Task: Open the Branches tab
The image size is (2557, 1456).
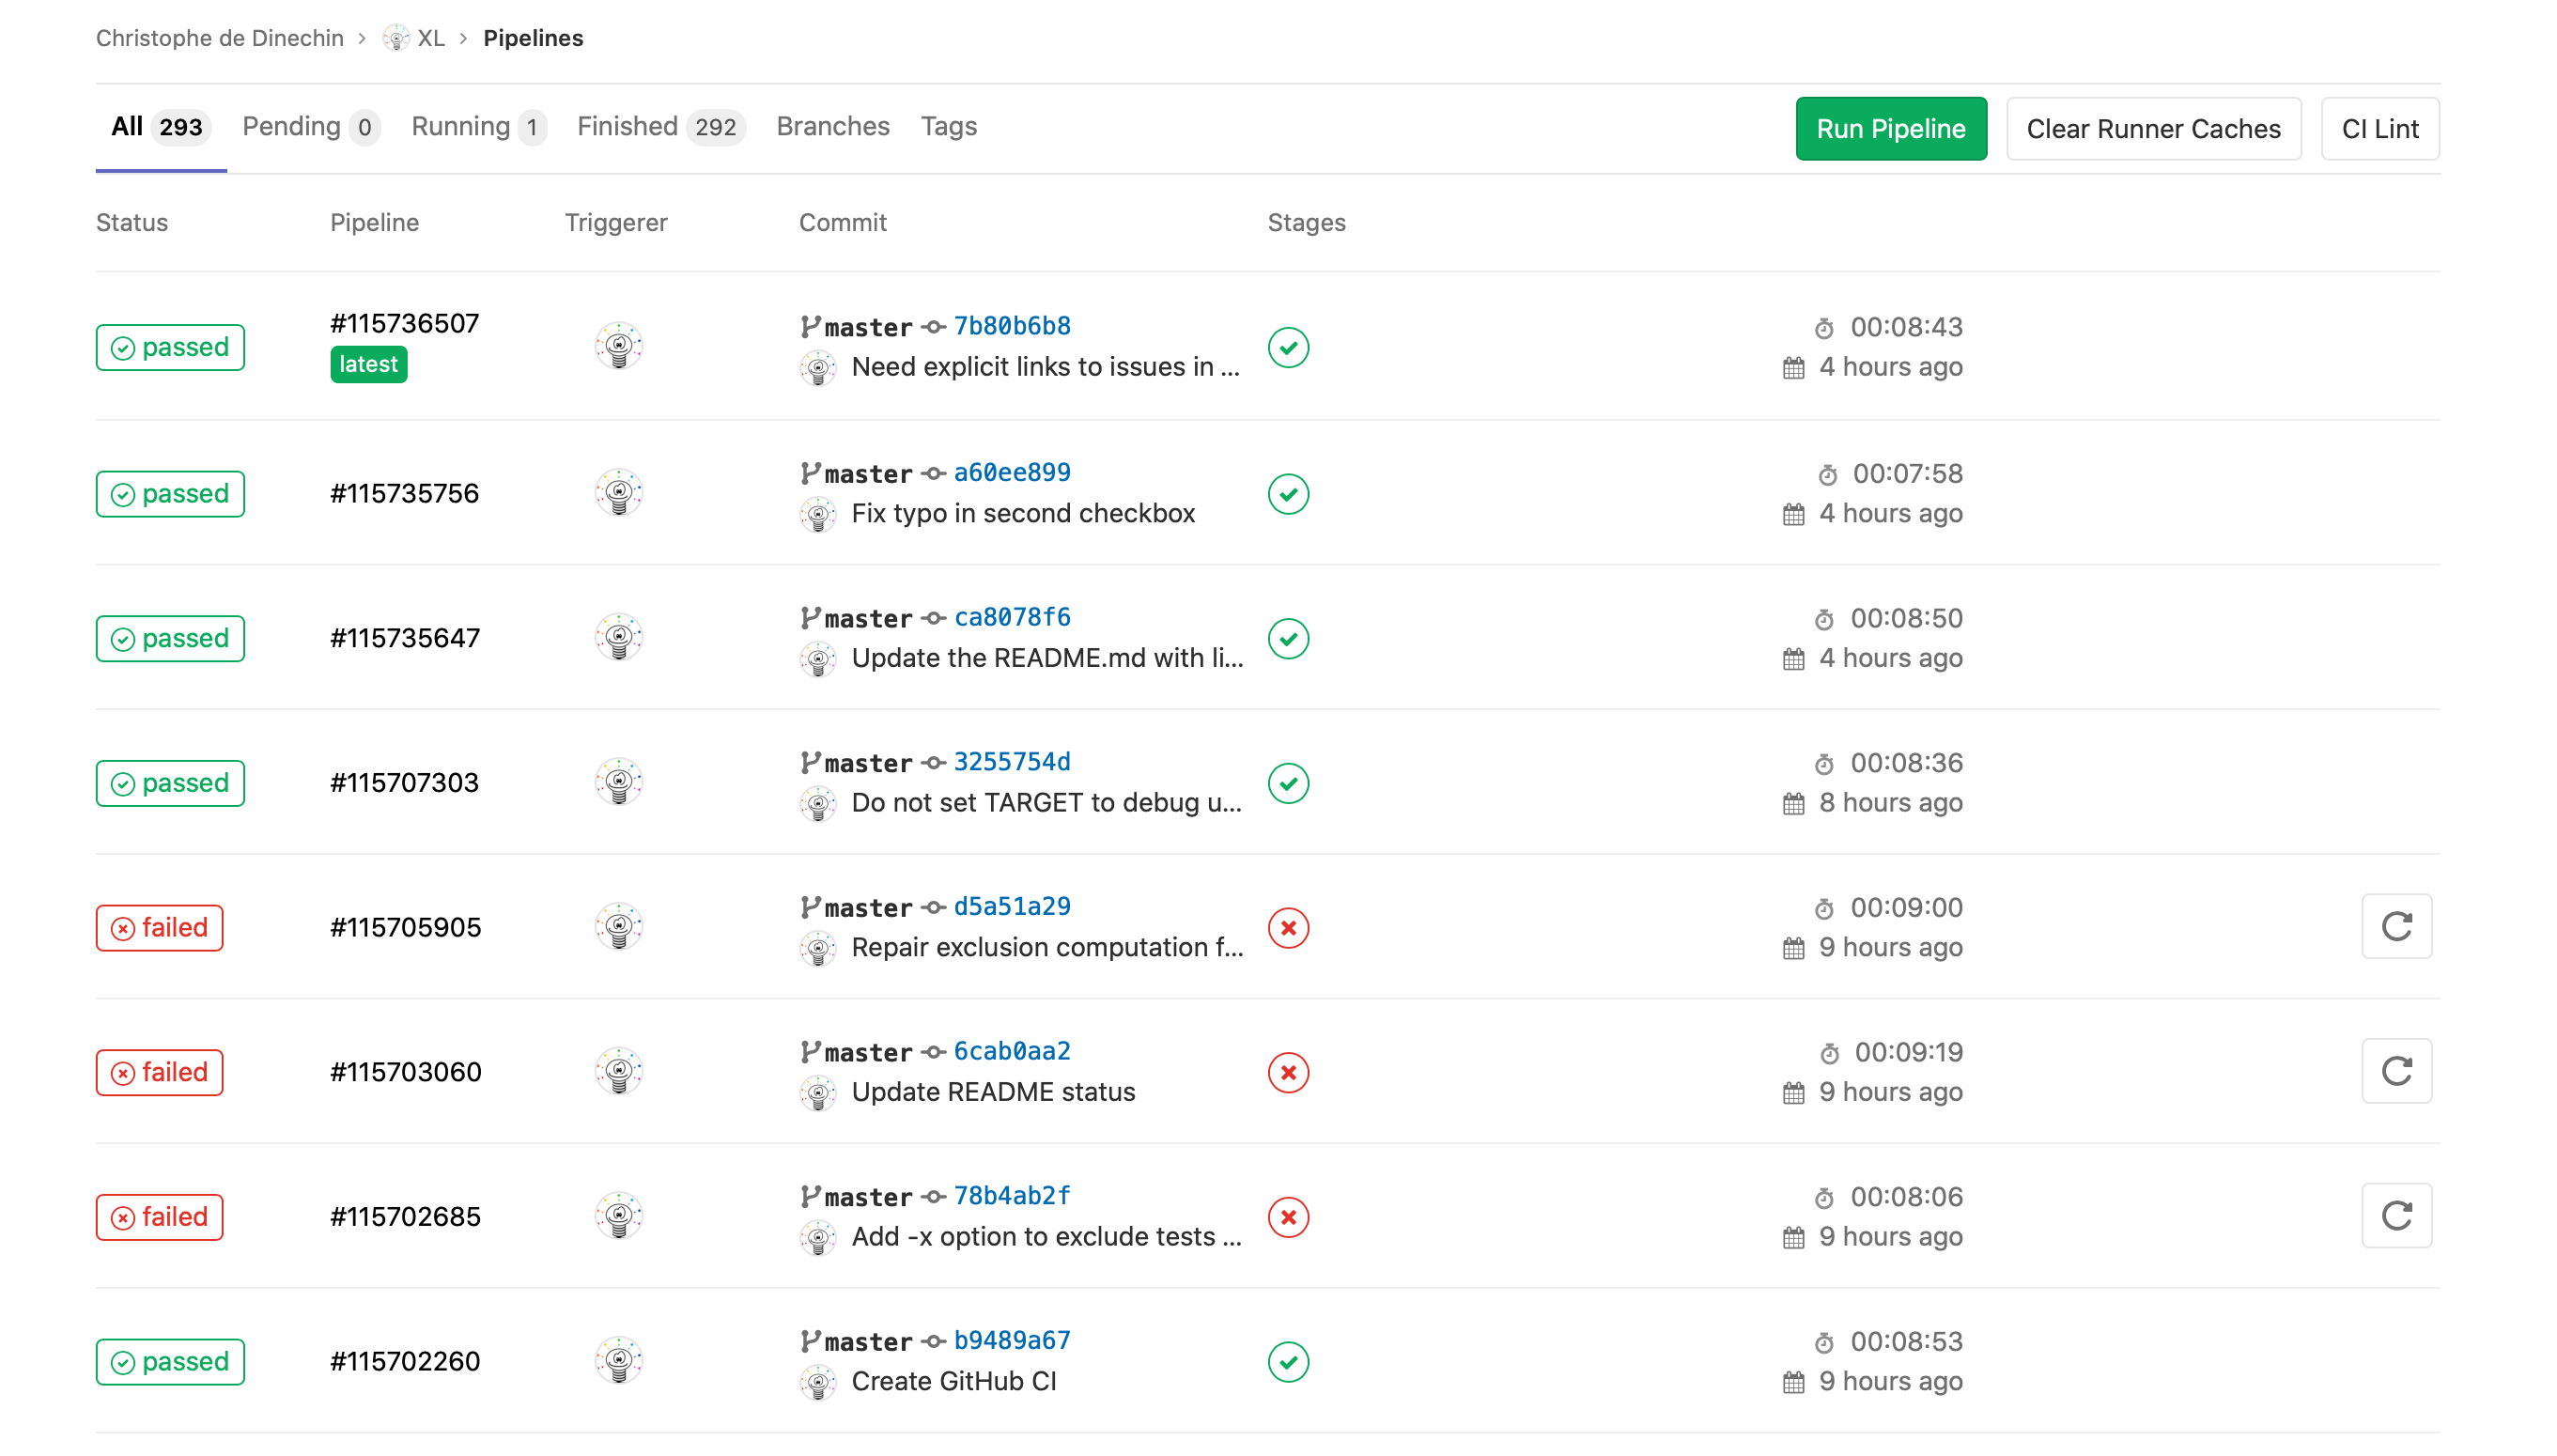Action: coord(832,127)
